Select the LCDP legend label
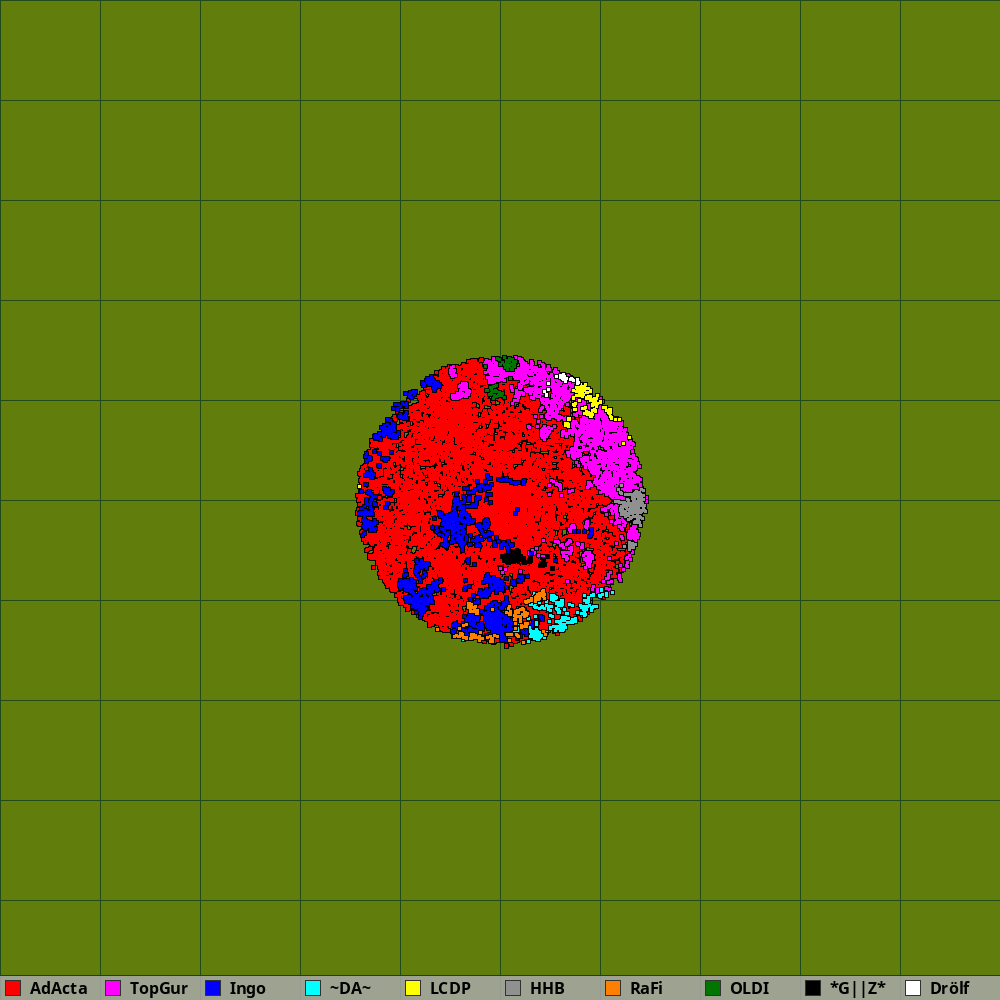 pyautogui.click(x=450, y=988)
